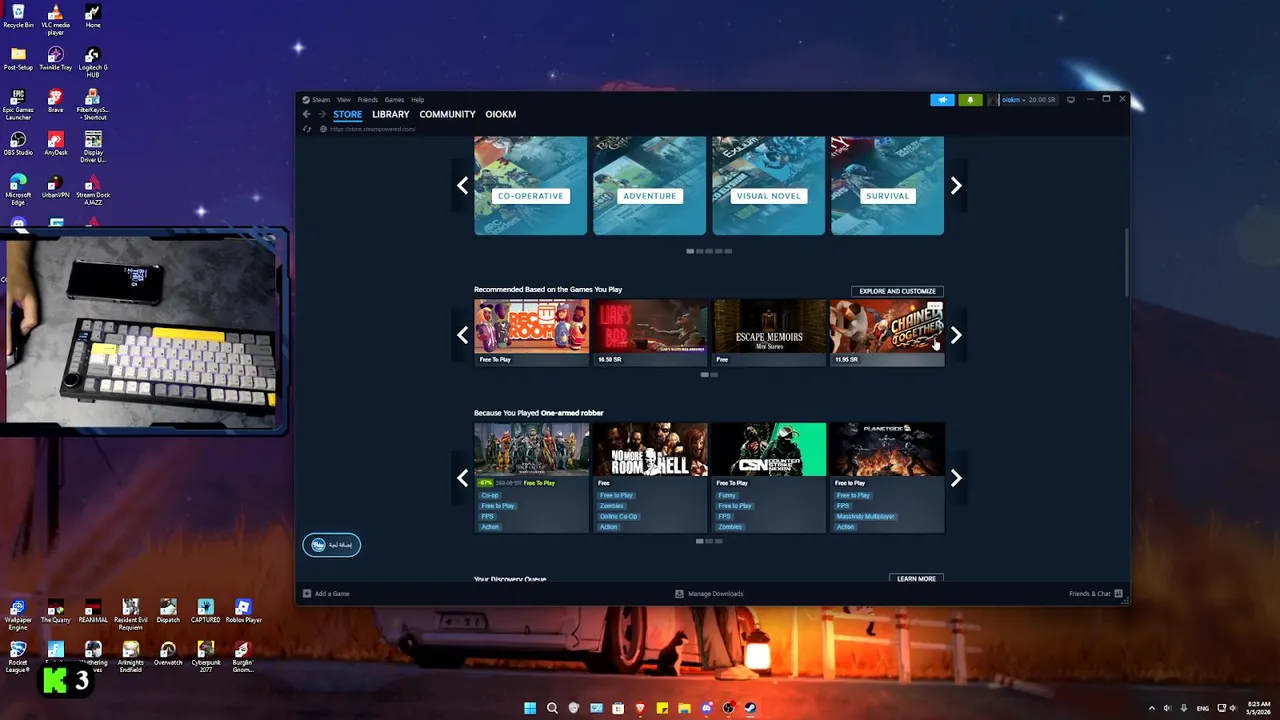Reload the Steam store page
Viewport: 1280px width, 720px height.
click(x=307, y=129)
